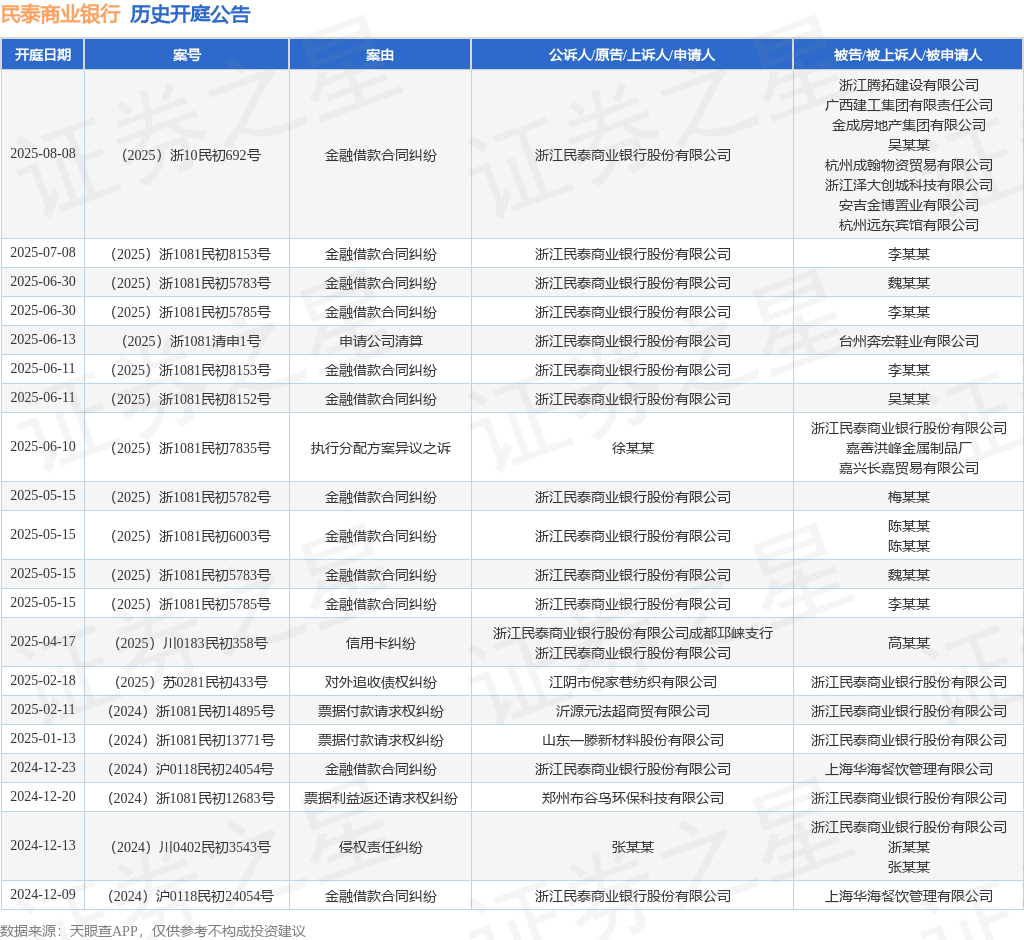Click case number (2024)浙1081民初14895号
Viewport: 1024px width, 940px height.
(x=191, y=711)
